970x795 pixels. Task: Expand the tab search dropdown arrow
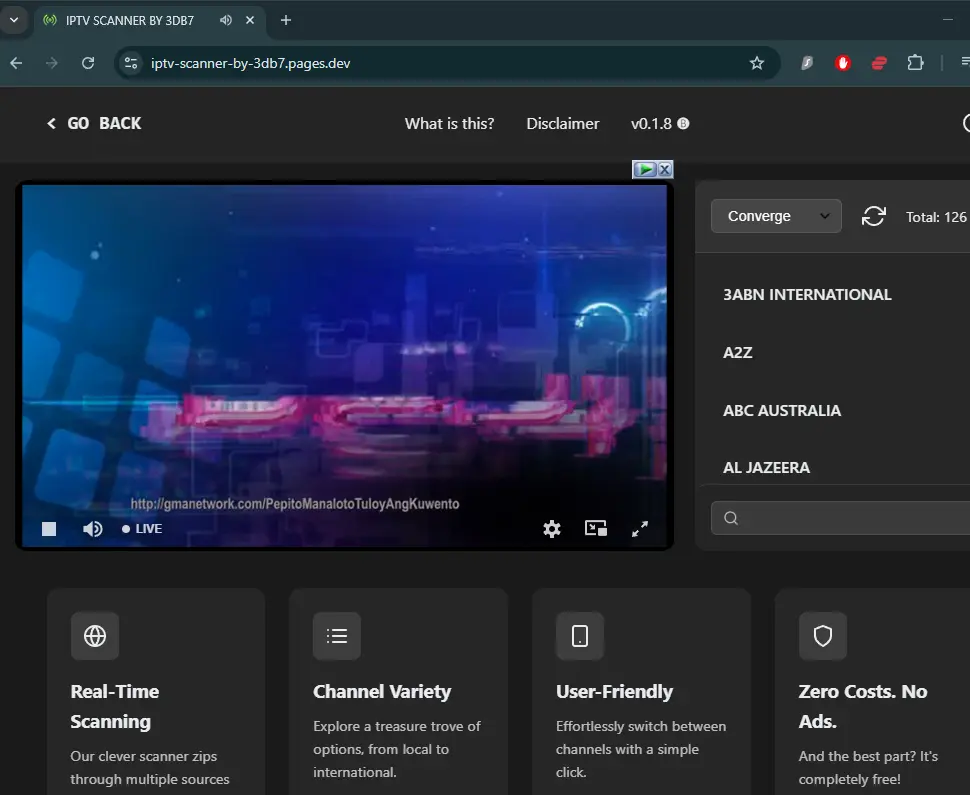coord(14,20)
